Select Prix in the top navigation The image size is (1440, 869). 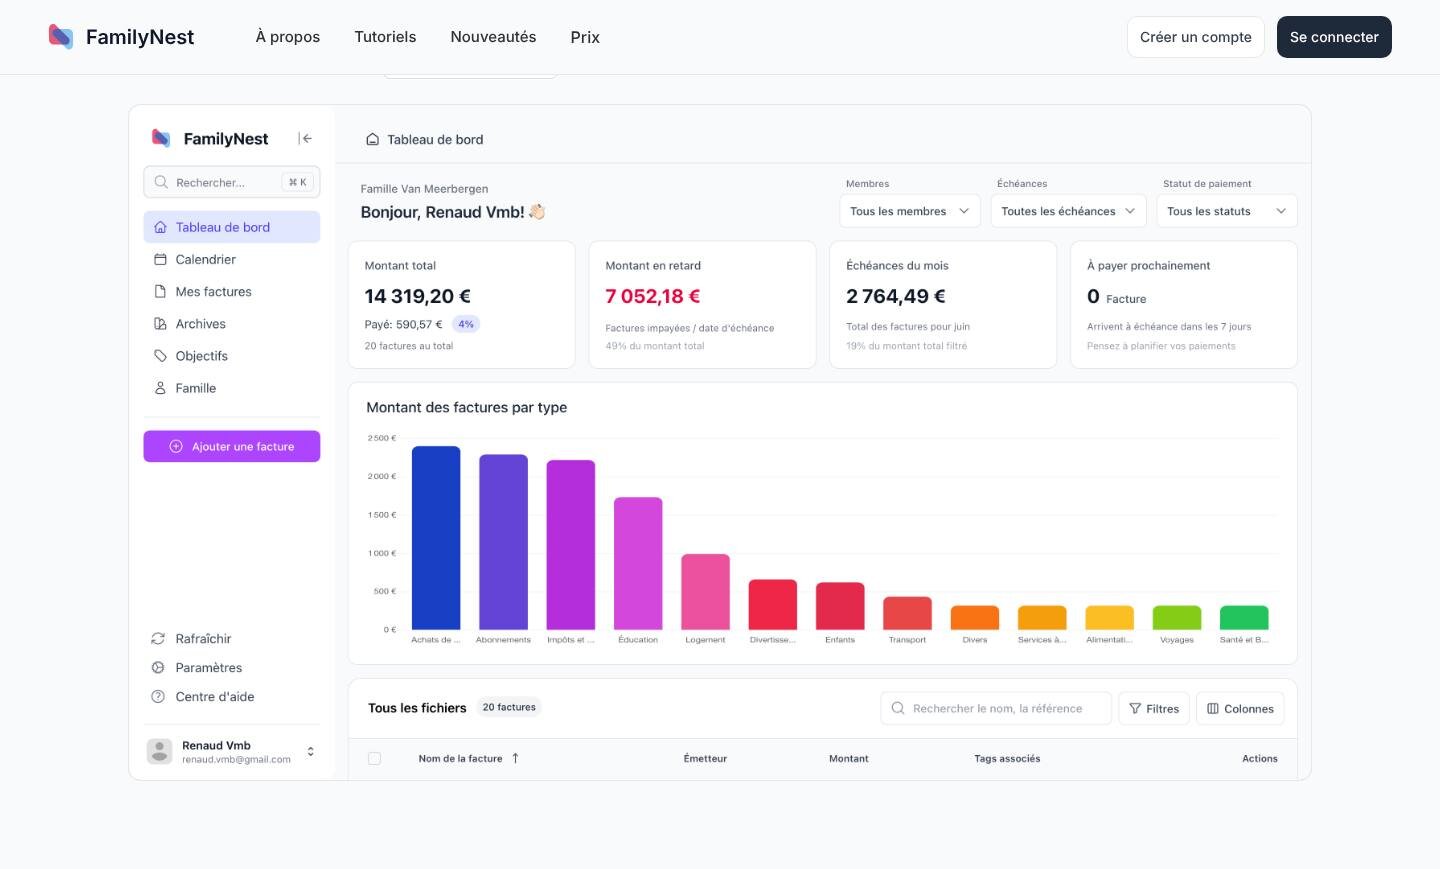pyautogui.click(x=585, y=37)
